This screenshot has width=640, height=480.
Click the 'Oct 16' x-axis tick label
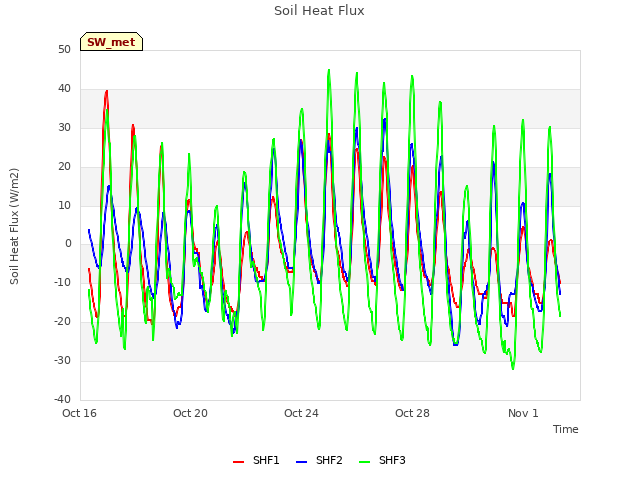coord(79,413)
